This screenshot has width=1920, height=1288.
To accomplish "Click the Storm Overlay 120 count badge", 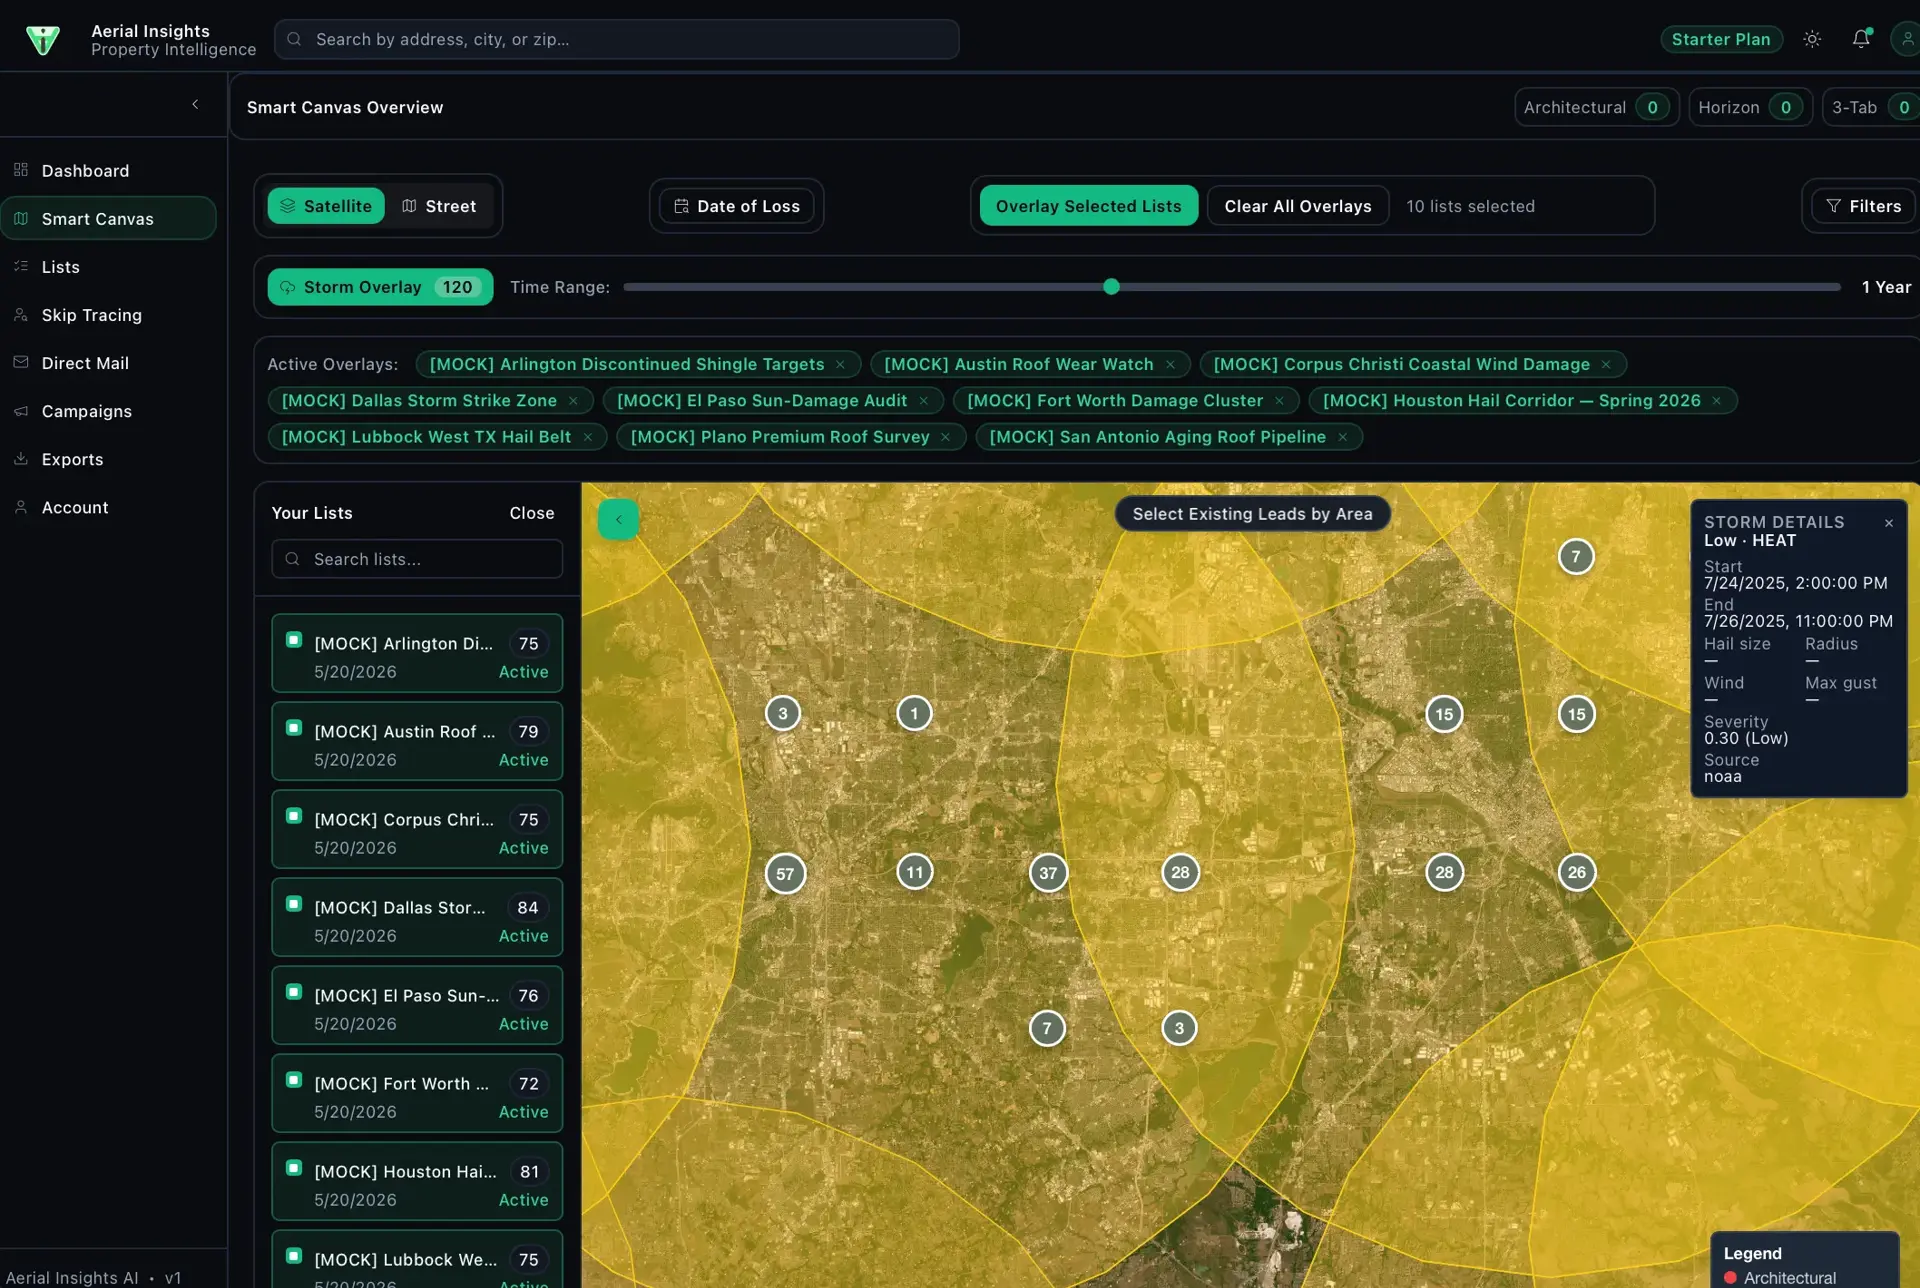I will pyautogui.click(x=457, y=287).
